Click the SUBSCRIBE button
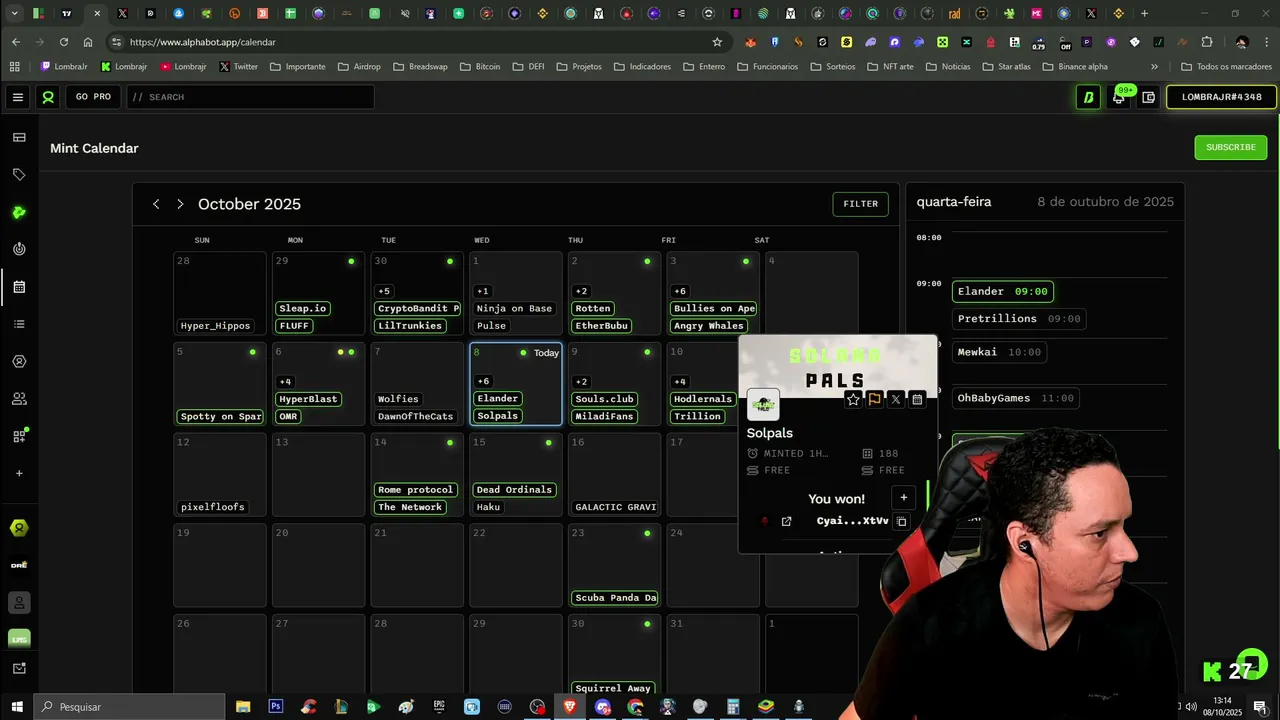 1230,147
